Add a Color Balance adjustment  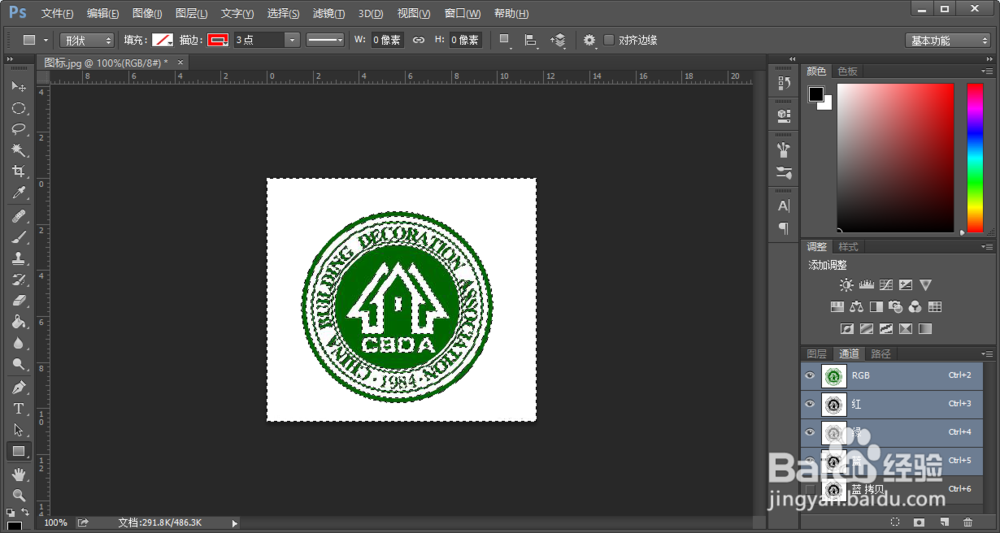(x=857, y=307)
